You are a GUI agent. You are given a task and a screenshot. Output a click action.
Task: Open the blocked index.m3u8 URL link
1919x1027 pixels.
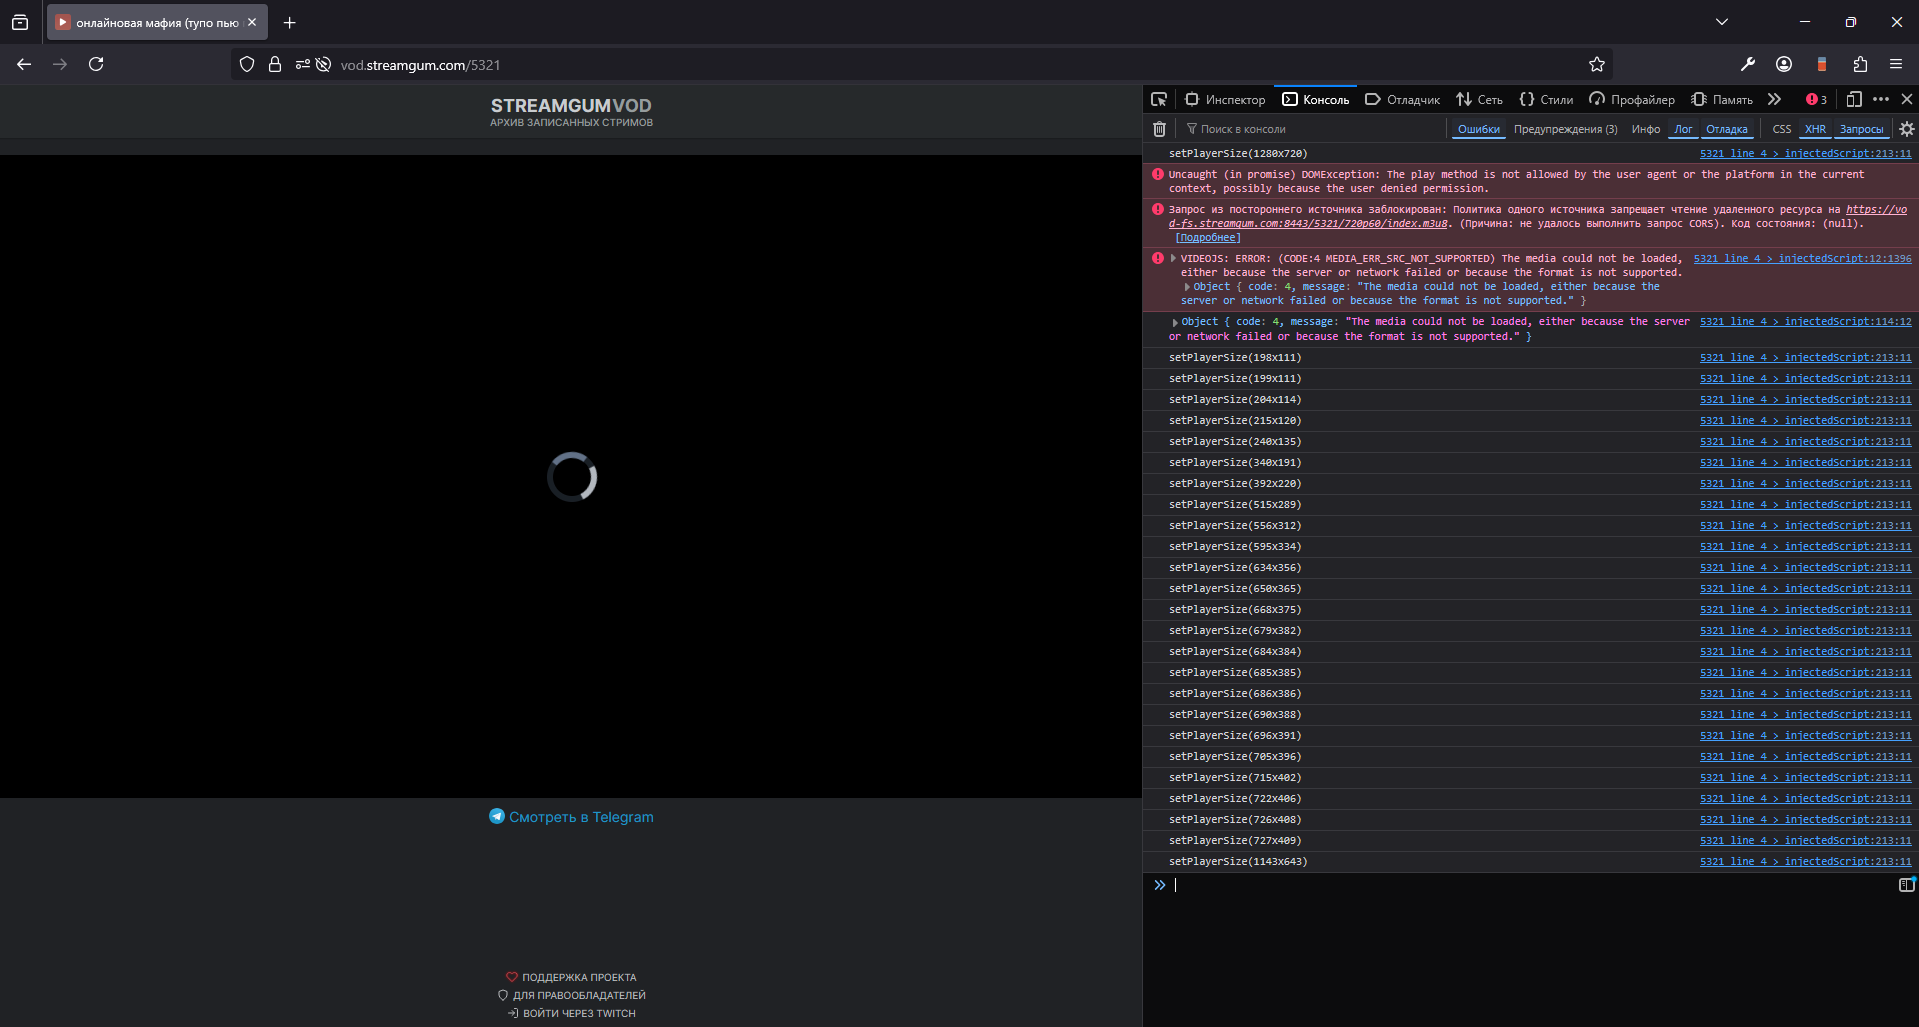click(x=1538, y=217)
